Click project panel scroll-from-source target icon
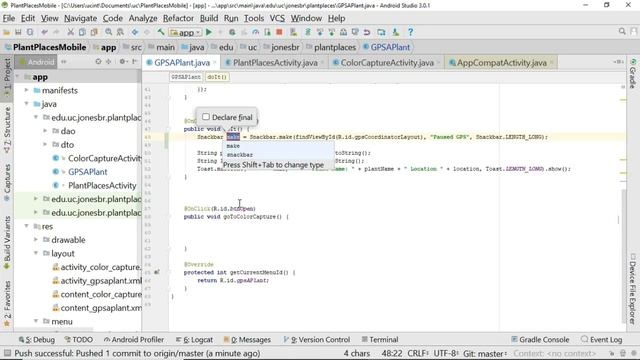The height and width of the screenshot is (360, 640). [x=98, y=62]
